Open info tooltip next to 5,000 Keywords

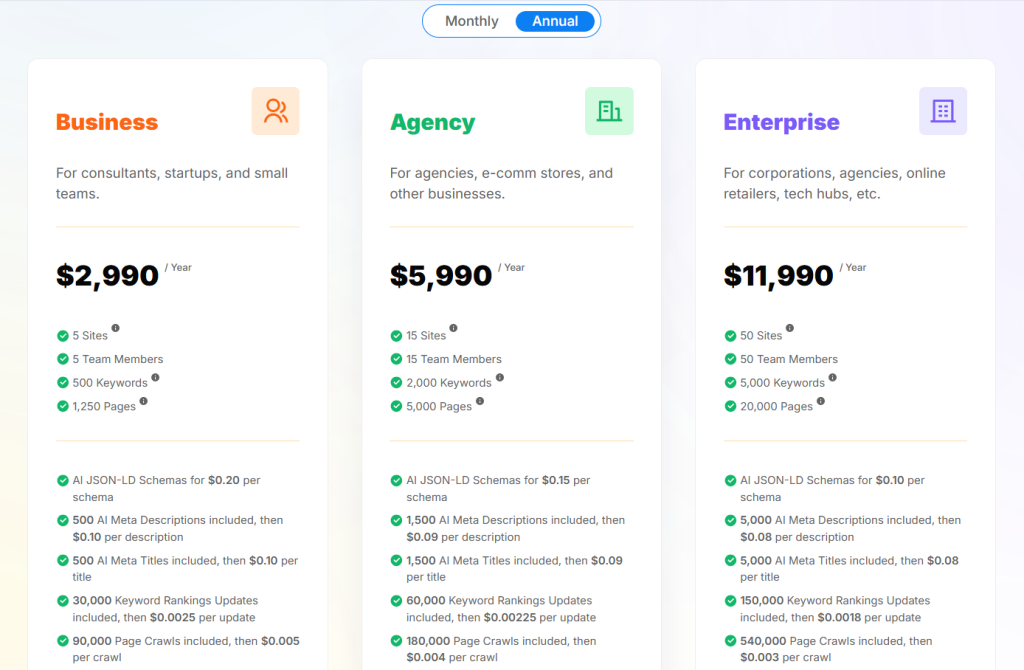click(833, 377)
